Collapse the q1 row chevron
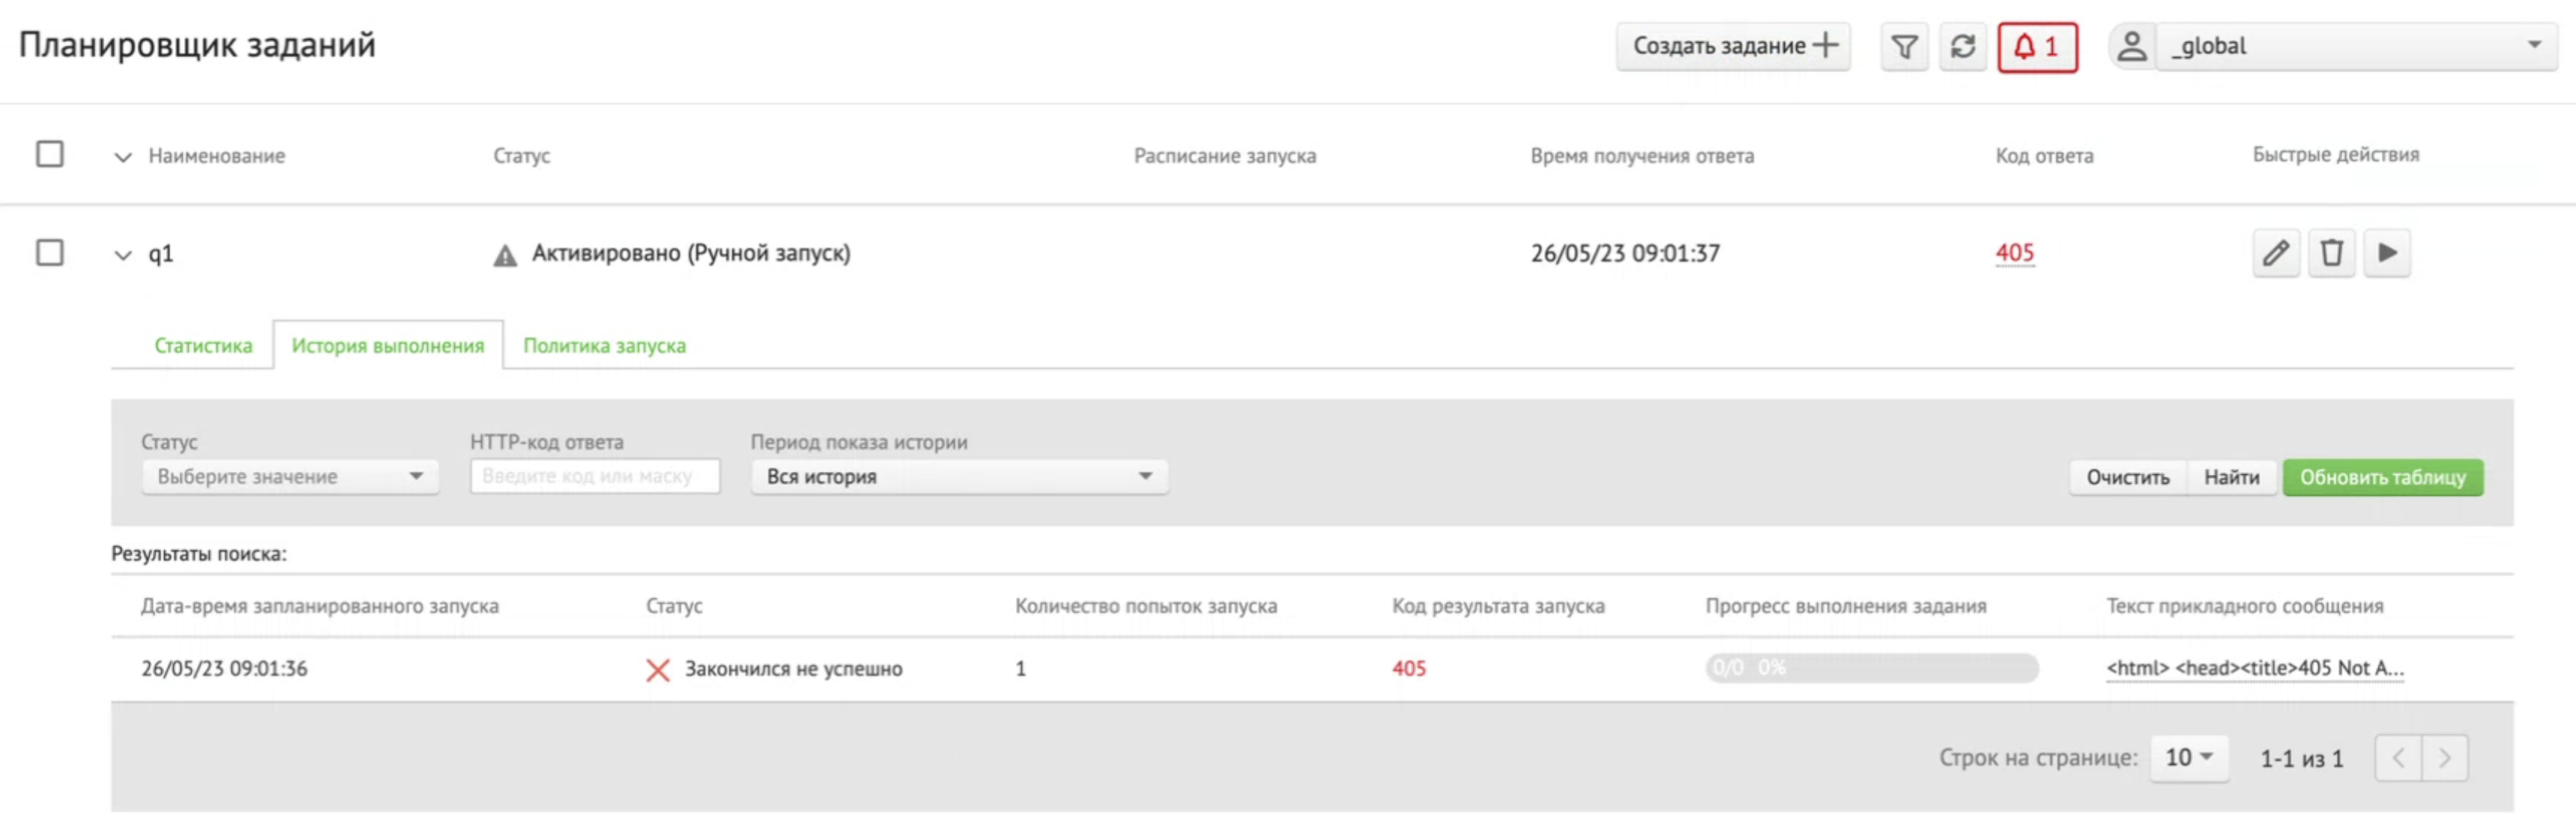 (x=122, y=255)
